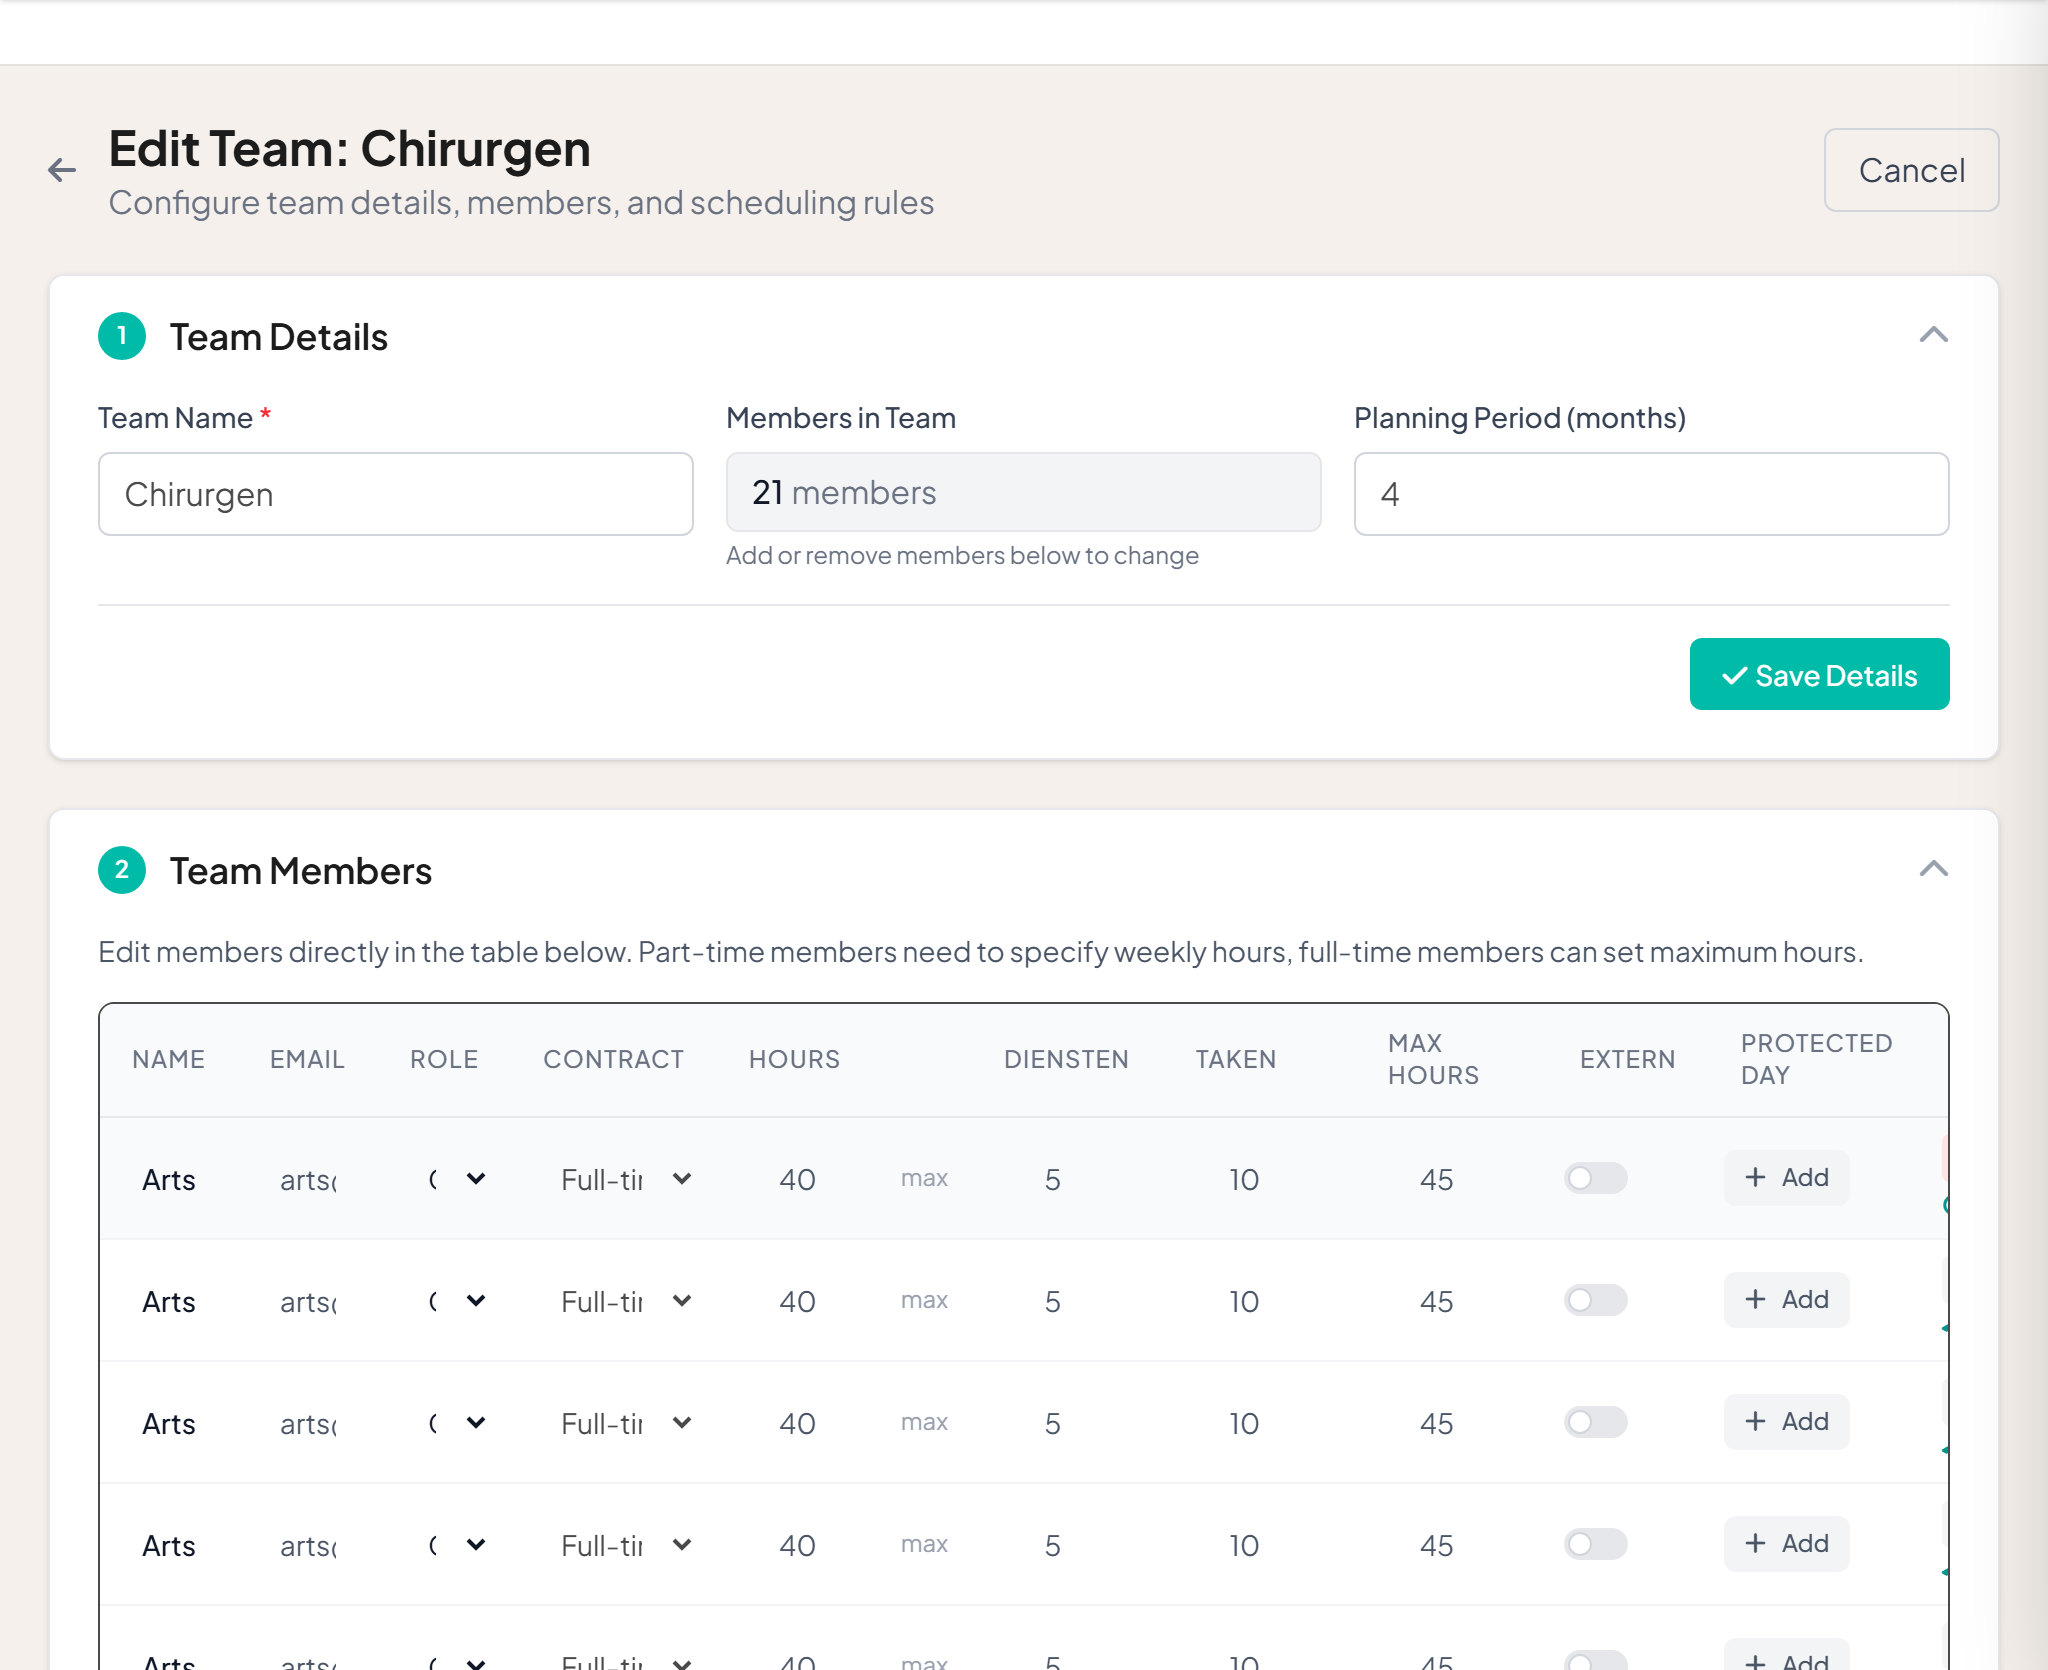Add a protected day for the third member
The width and height of the screenshot is (2048, 1670).
[1786, 1421]
